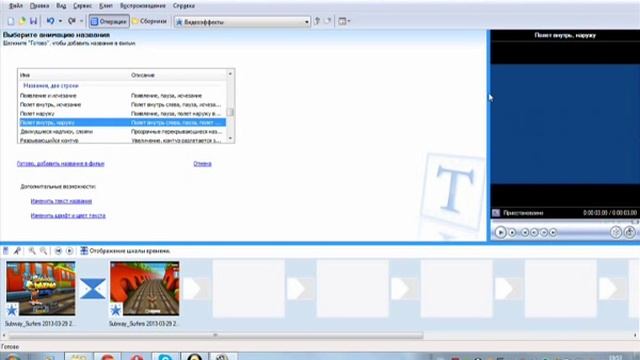Click the take picture icon

(x=630, y=232)
